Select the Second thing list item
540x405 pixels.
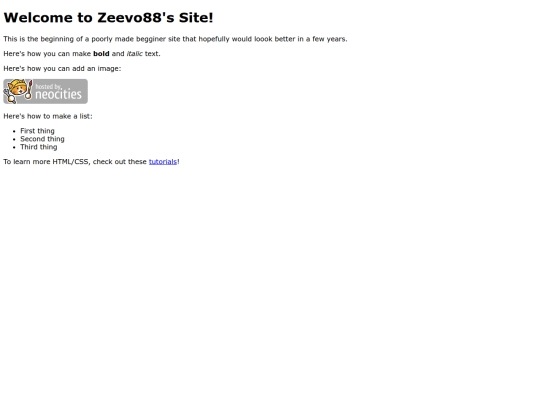tap(42, 139)
